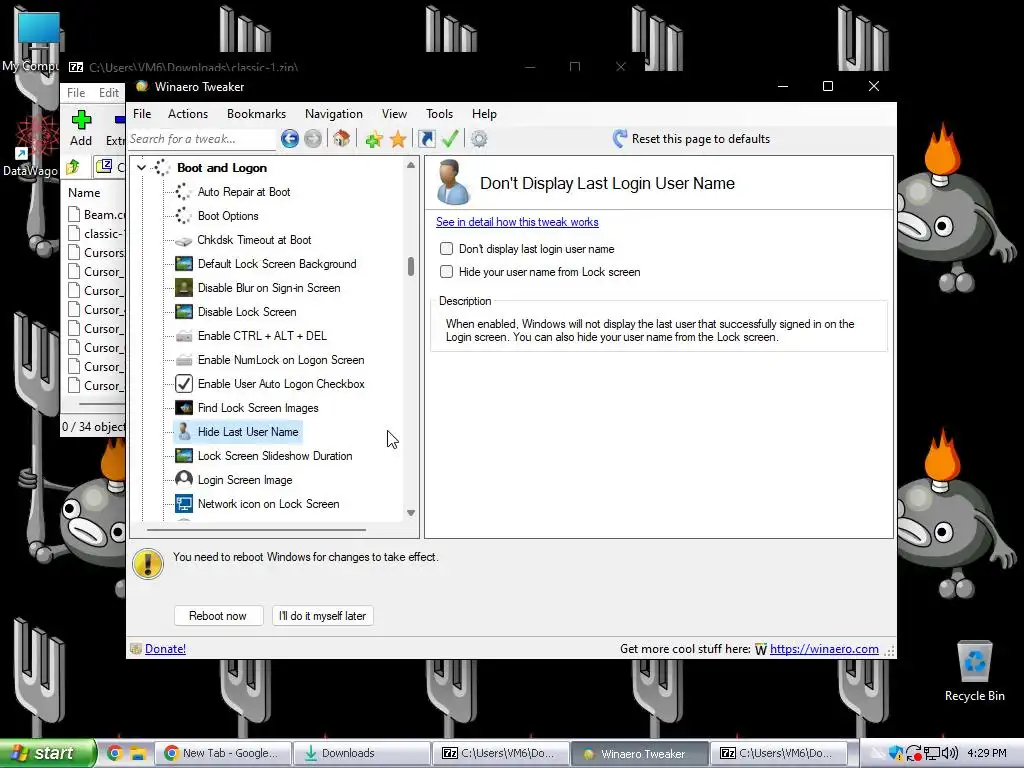Open the File menu in Winaero Tweaker

pos(142,114)
